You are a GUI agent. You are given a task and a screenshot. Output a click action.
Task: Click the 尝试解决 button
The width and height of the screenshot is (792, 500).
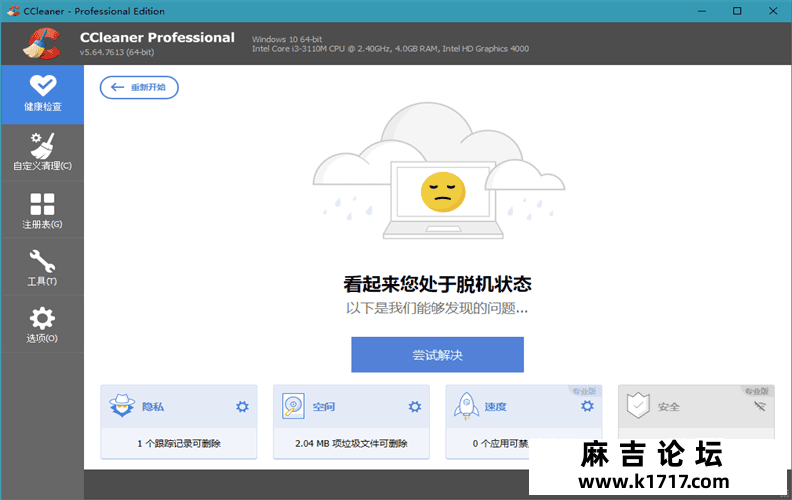(437, 355)
